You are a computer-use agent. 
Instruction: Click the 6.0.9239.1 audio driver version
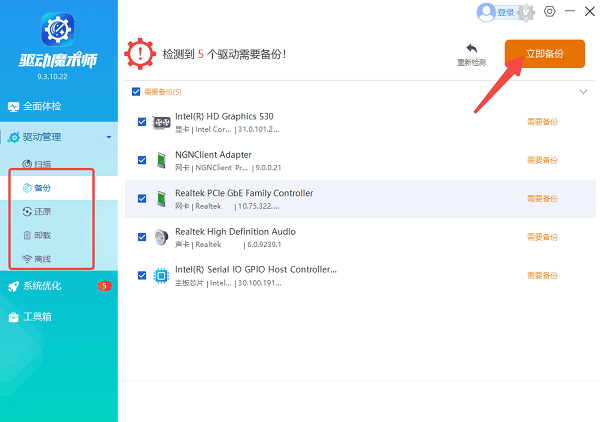pyautogui.click(x=264, y=244)
